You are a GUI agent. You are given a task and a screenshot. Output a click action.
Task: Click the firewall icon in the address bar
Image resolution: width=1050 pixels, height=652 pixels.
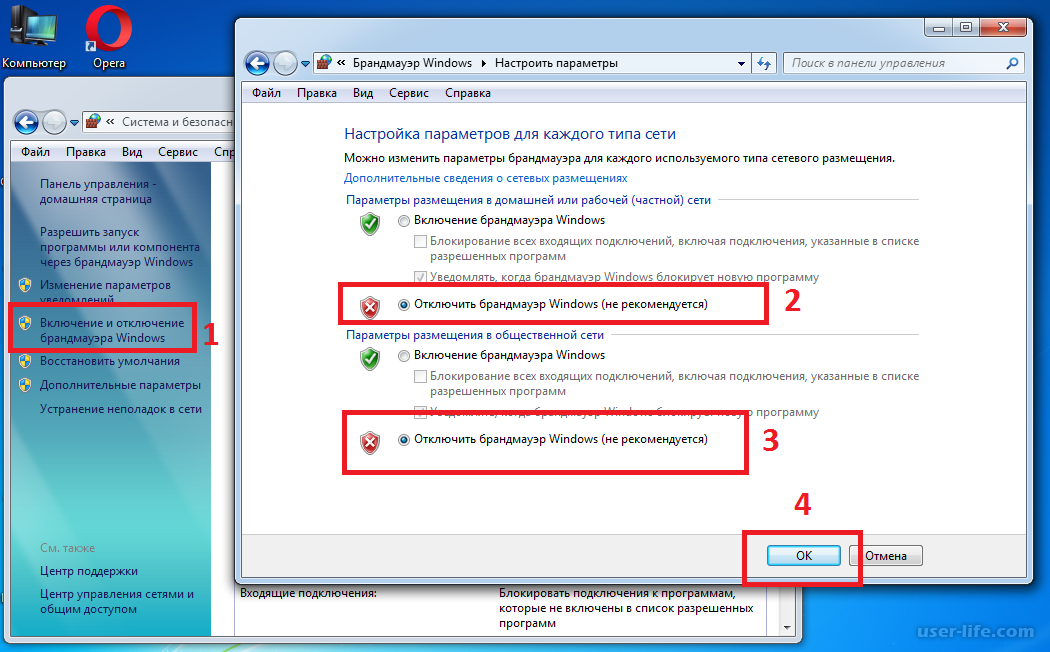coord(325,63)
